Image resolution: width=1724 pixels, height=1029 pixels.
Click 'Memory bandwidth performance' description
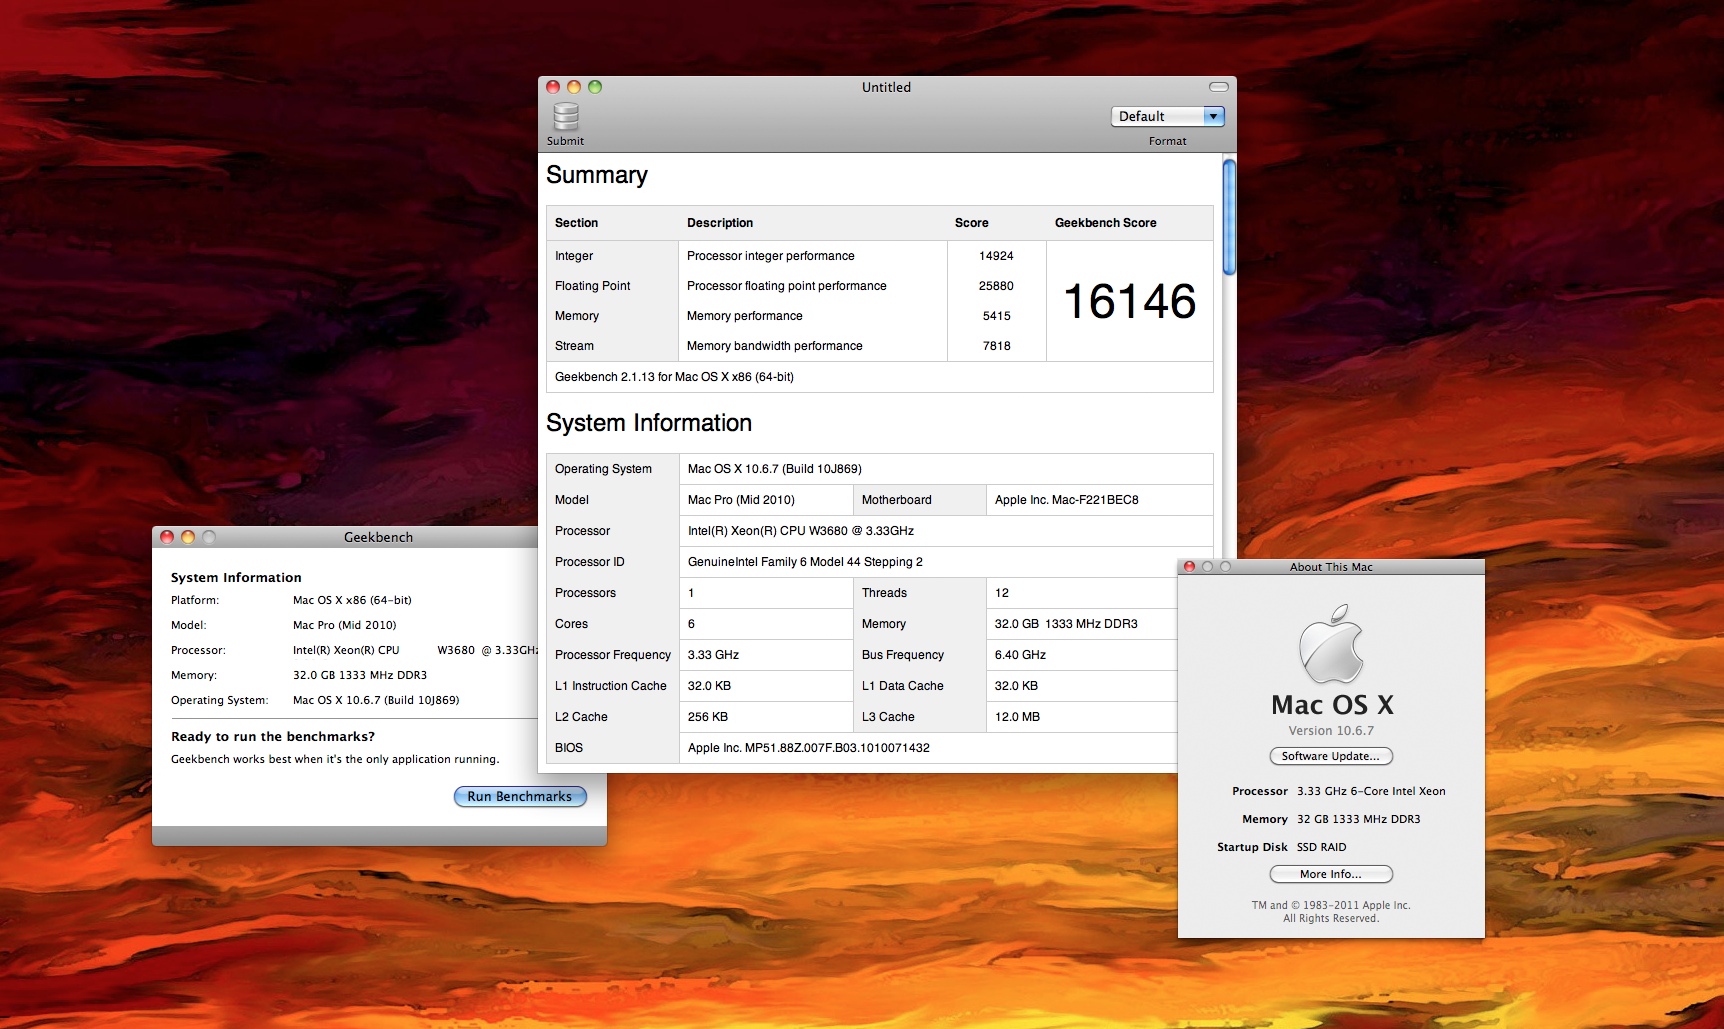coord(775,346)
